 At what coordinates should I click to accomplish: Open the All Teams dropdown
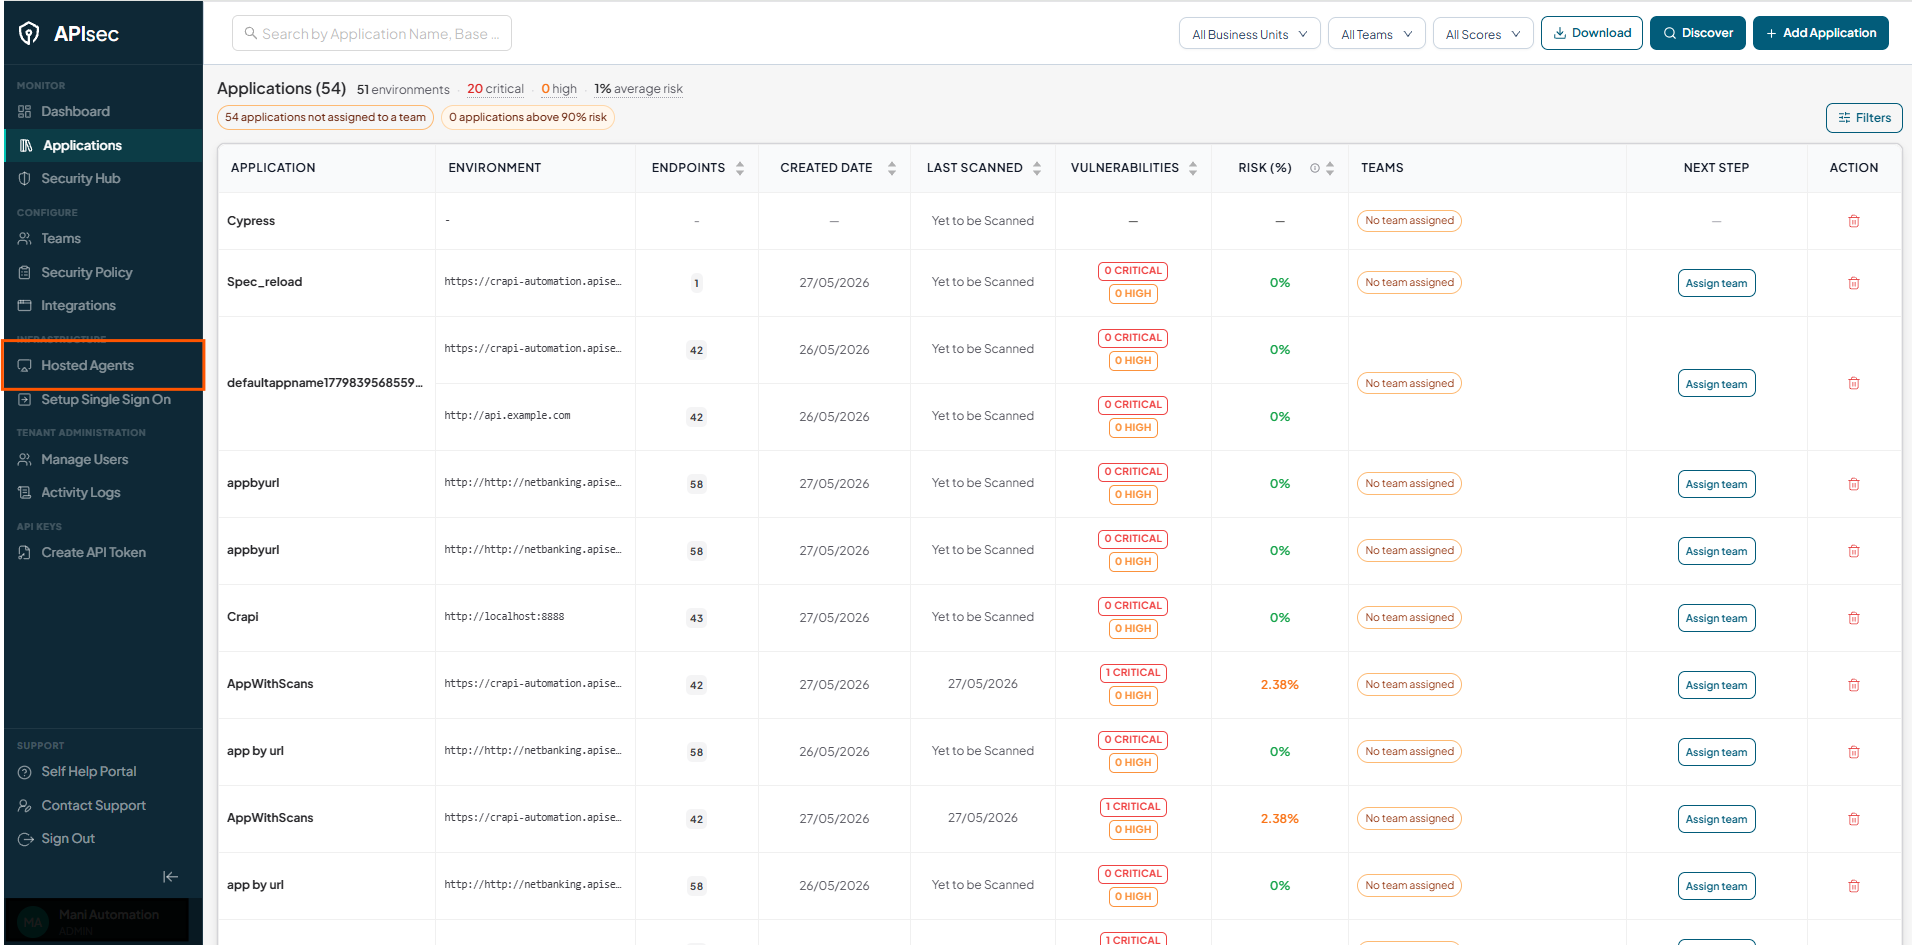1377,34
